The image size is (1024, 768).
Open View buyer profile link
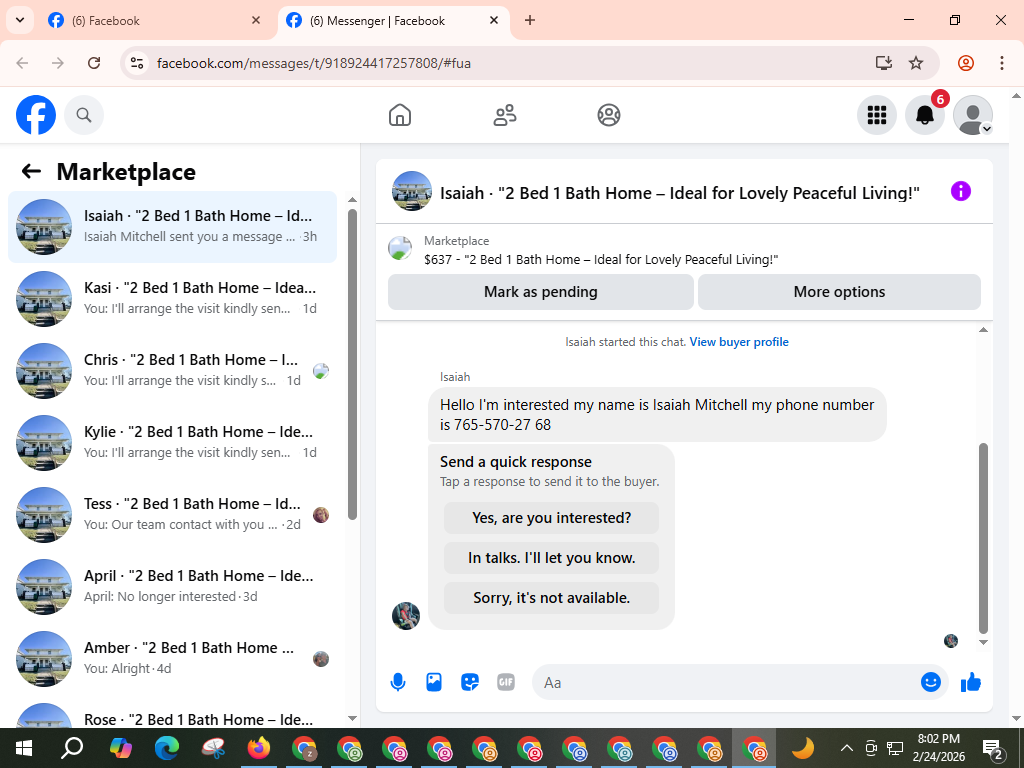pyautogui.click(x=739, y=342)
